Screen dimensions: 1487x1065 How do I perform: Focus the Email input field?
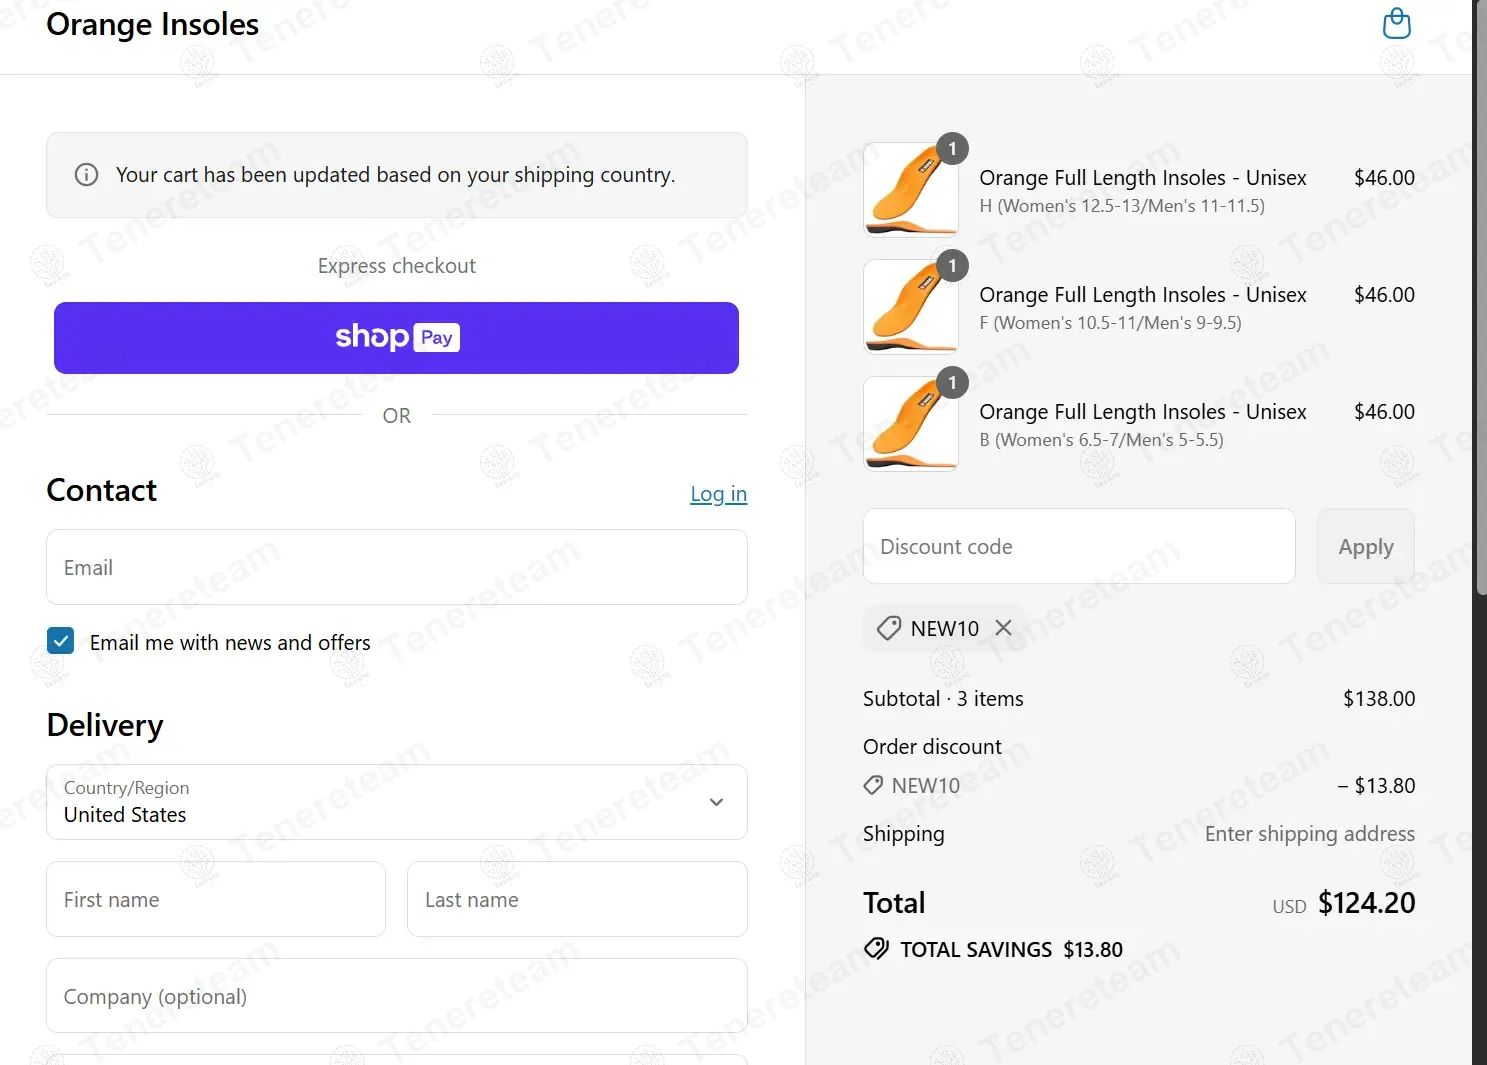(397, 567)
